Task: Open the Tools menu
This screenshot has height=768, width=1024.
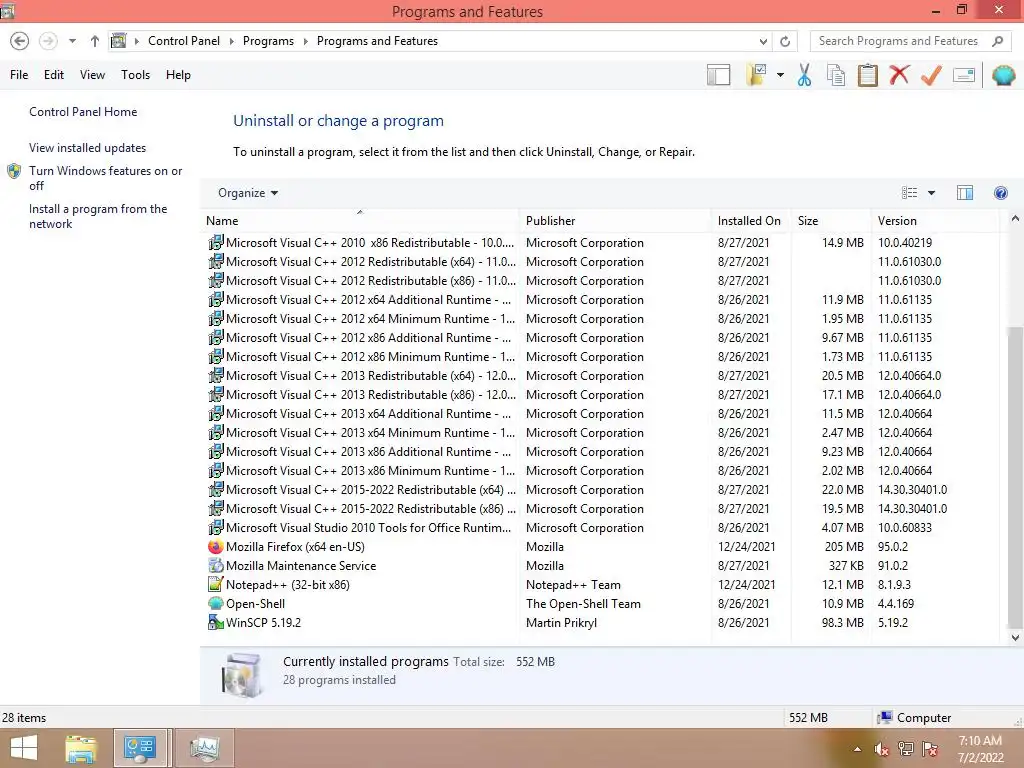Action: point(135,75)
